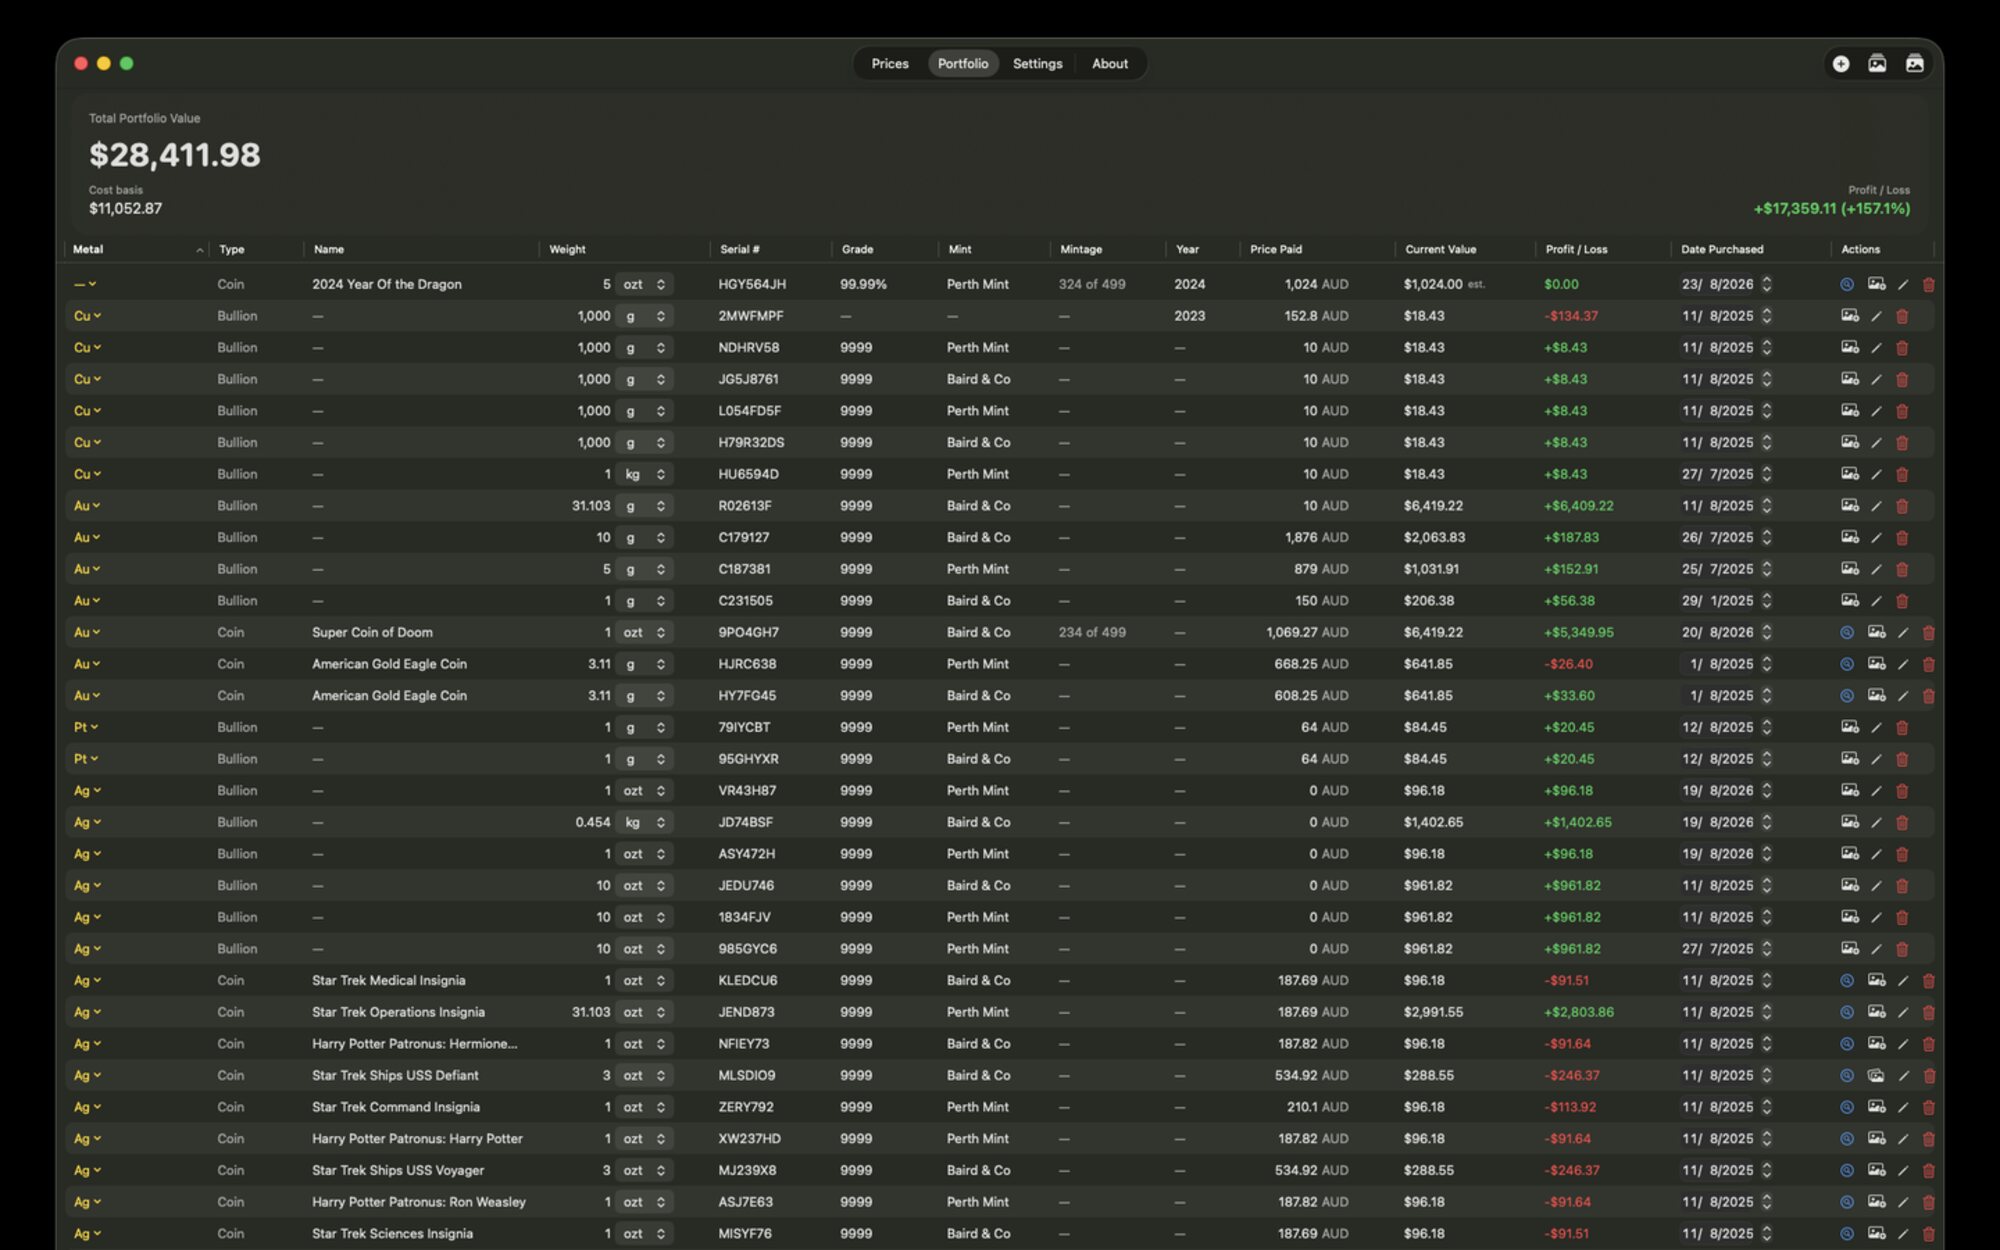Open photos for Star Trek Ships USS Defiant

tap(1876, 1076)
